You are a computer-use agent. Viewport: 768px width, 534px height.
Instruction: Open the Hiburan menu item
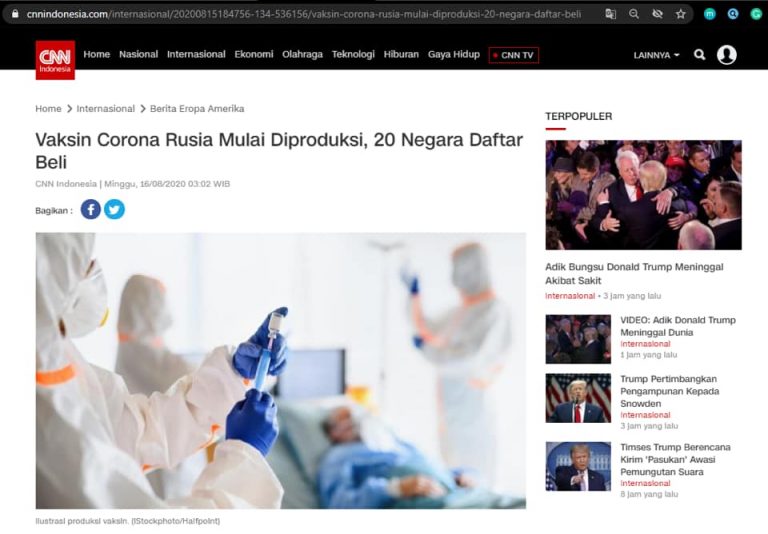(401, 54)
